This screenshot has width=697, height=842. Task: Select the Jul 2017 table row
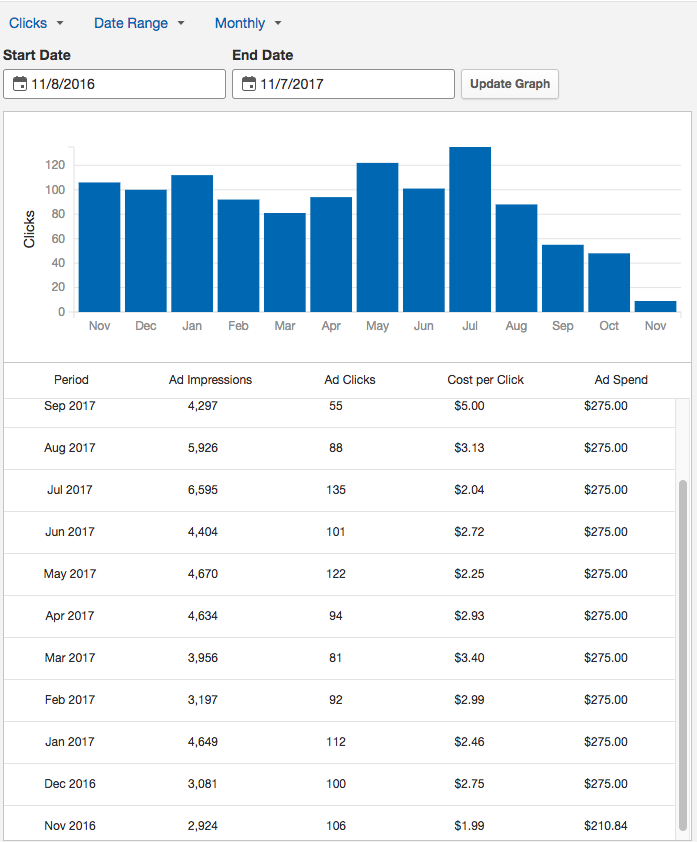point(340,490)
